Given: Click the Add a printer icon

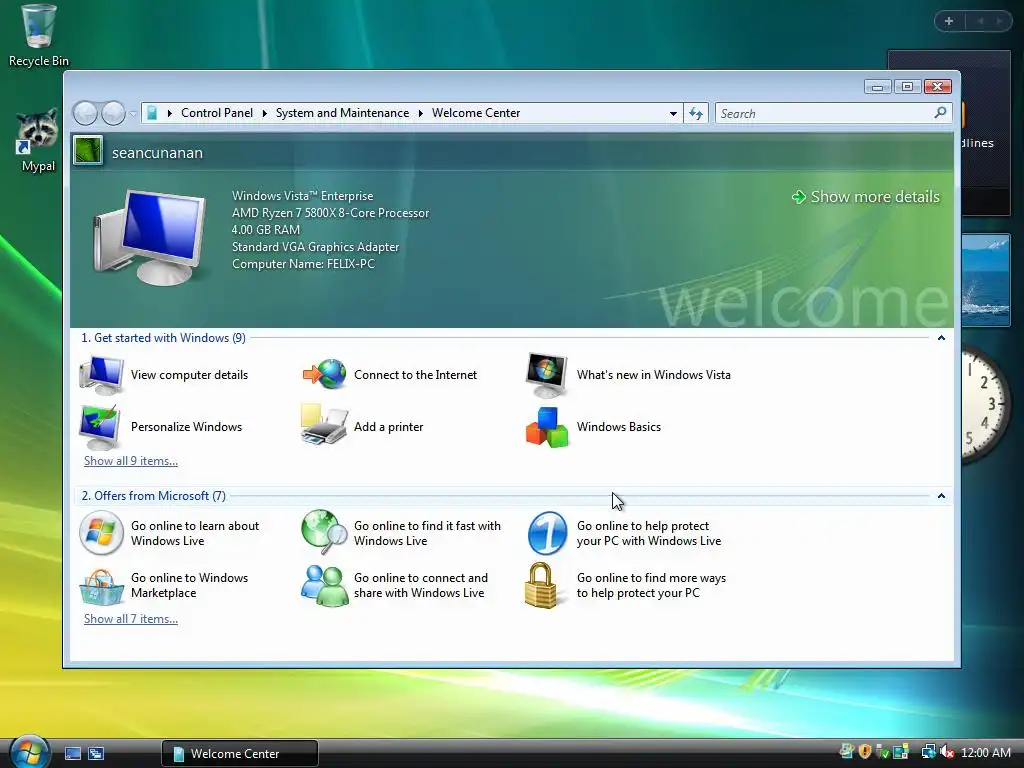Looking at the screenshot, I should [x=324, y=425].
